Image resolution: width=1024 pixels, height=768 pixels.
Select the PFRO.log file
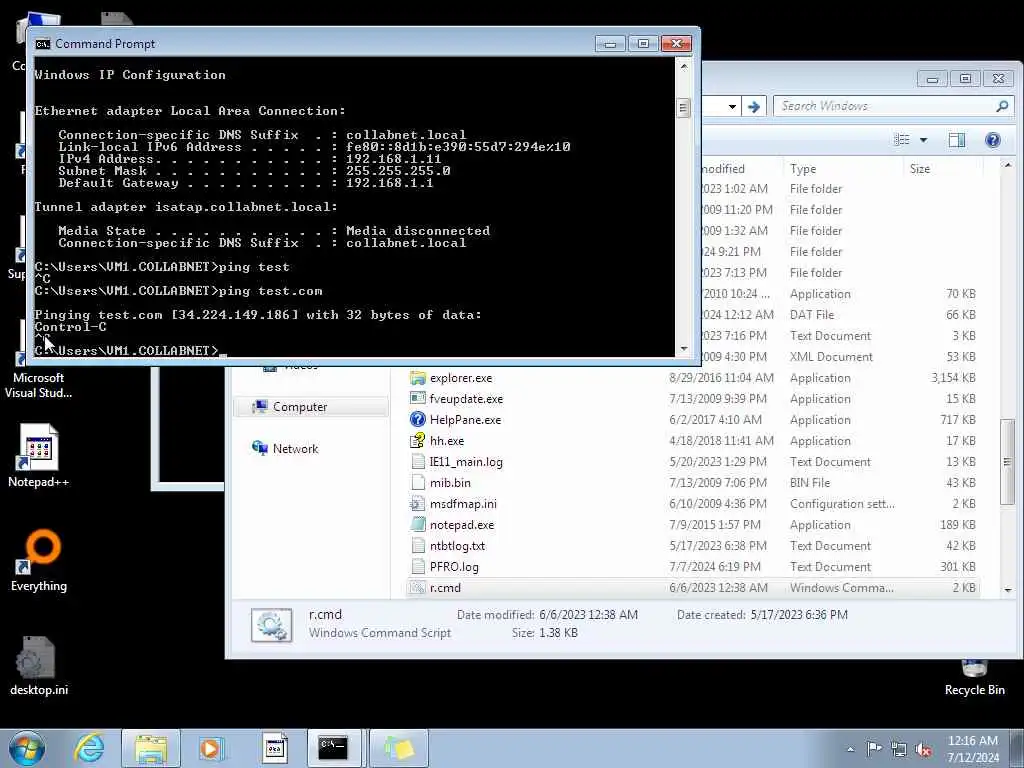point(454,567)
